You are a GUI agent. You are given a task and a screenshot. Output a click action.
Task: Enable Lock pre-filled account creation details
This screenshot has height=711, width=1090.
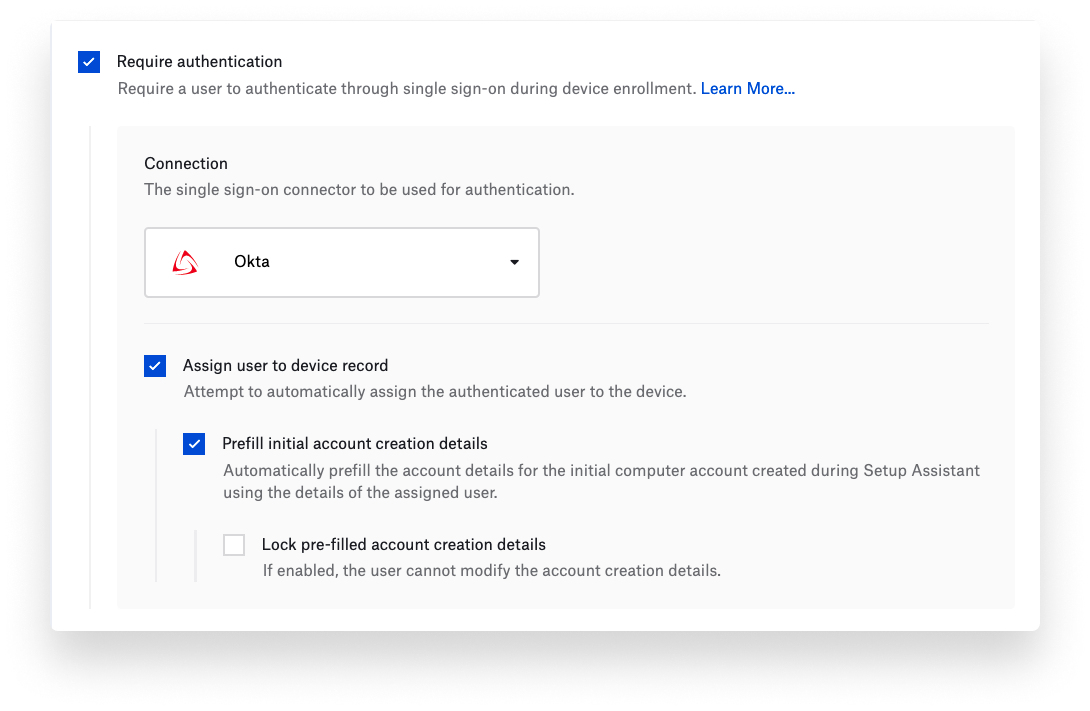pos(234,545)
